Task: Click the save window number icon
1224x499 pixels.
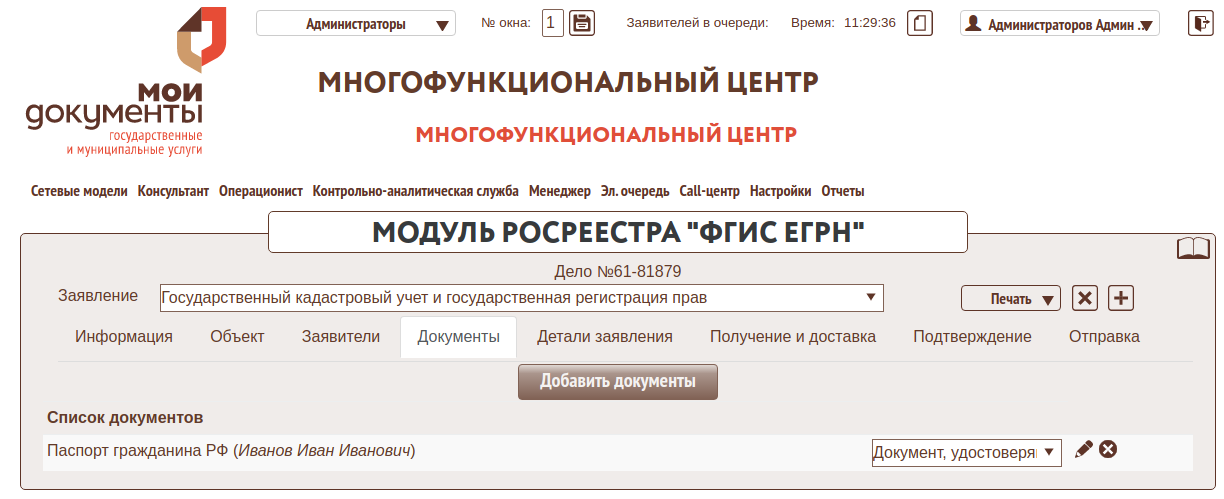Action: pos(582,23)
